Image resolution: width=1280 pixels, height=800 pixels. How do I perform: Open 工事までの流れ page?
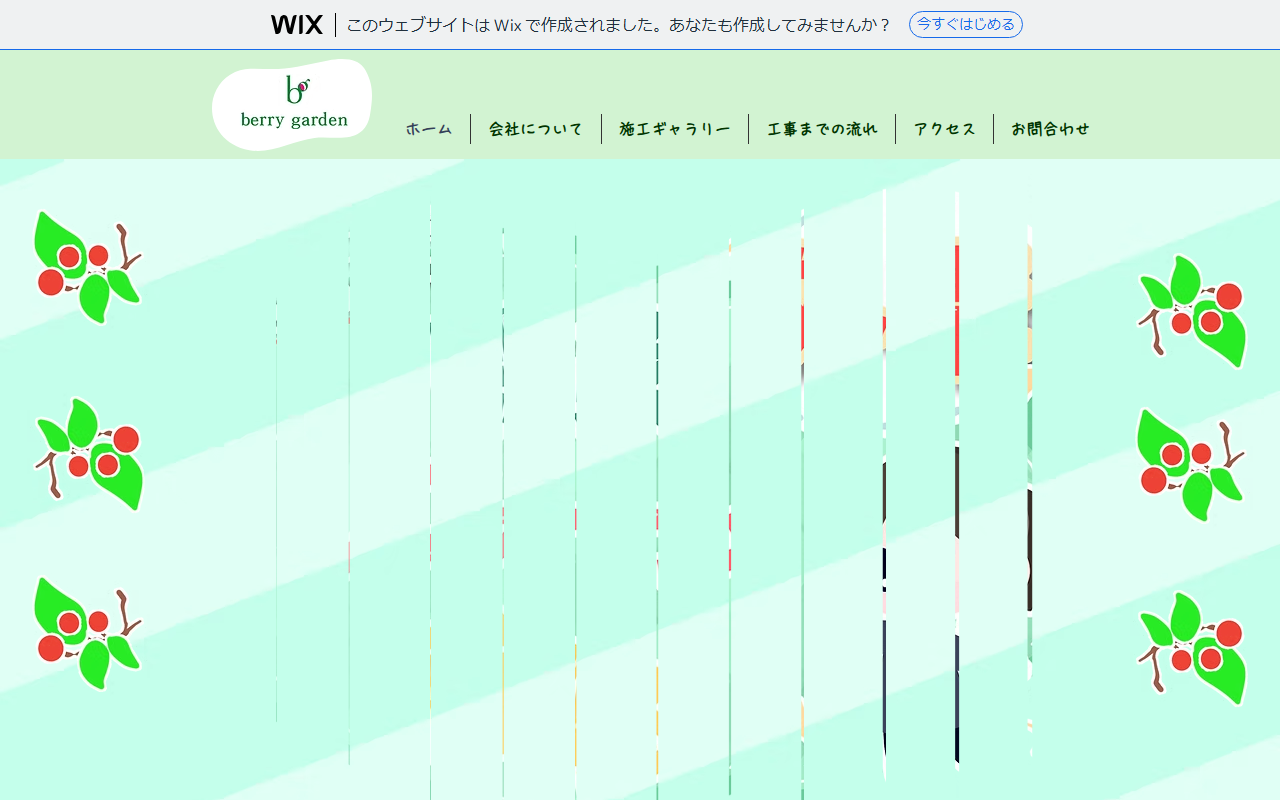(x=822, y=129)
